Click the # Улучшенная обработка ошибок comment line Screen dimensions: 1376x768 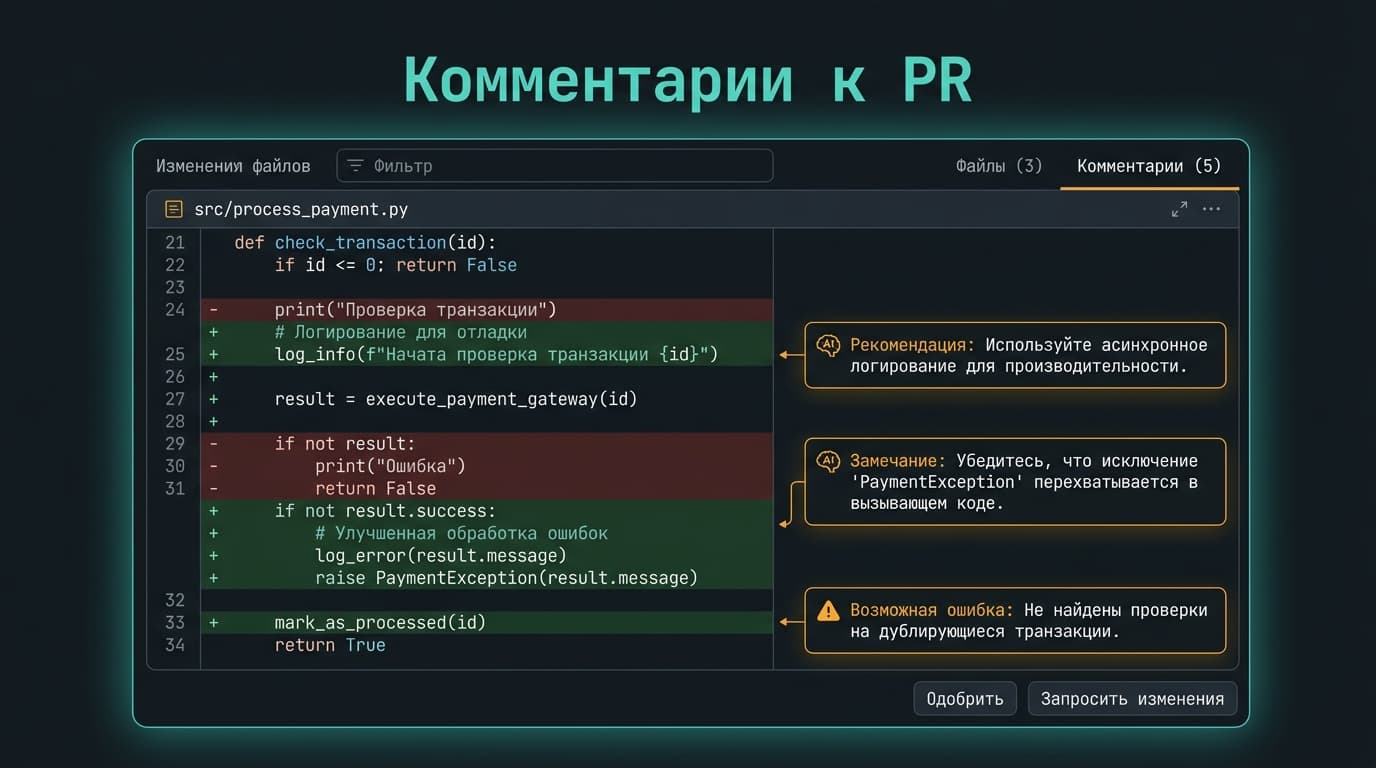[x=487, y=534]
